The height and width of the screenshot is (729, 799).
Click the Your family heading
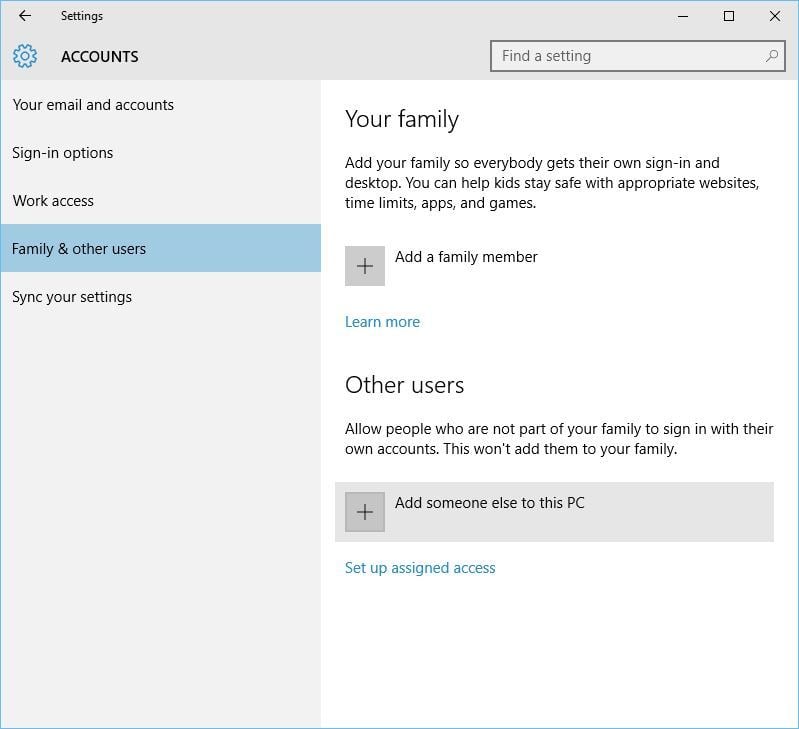tap(402, 120)
